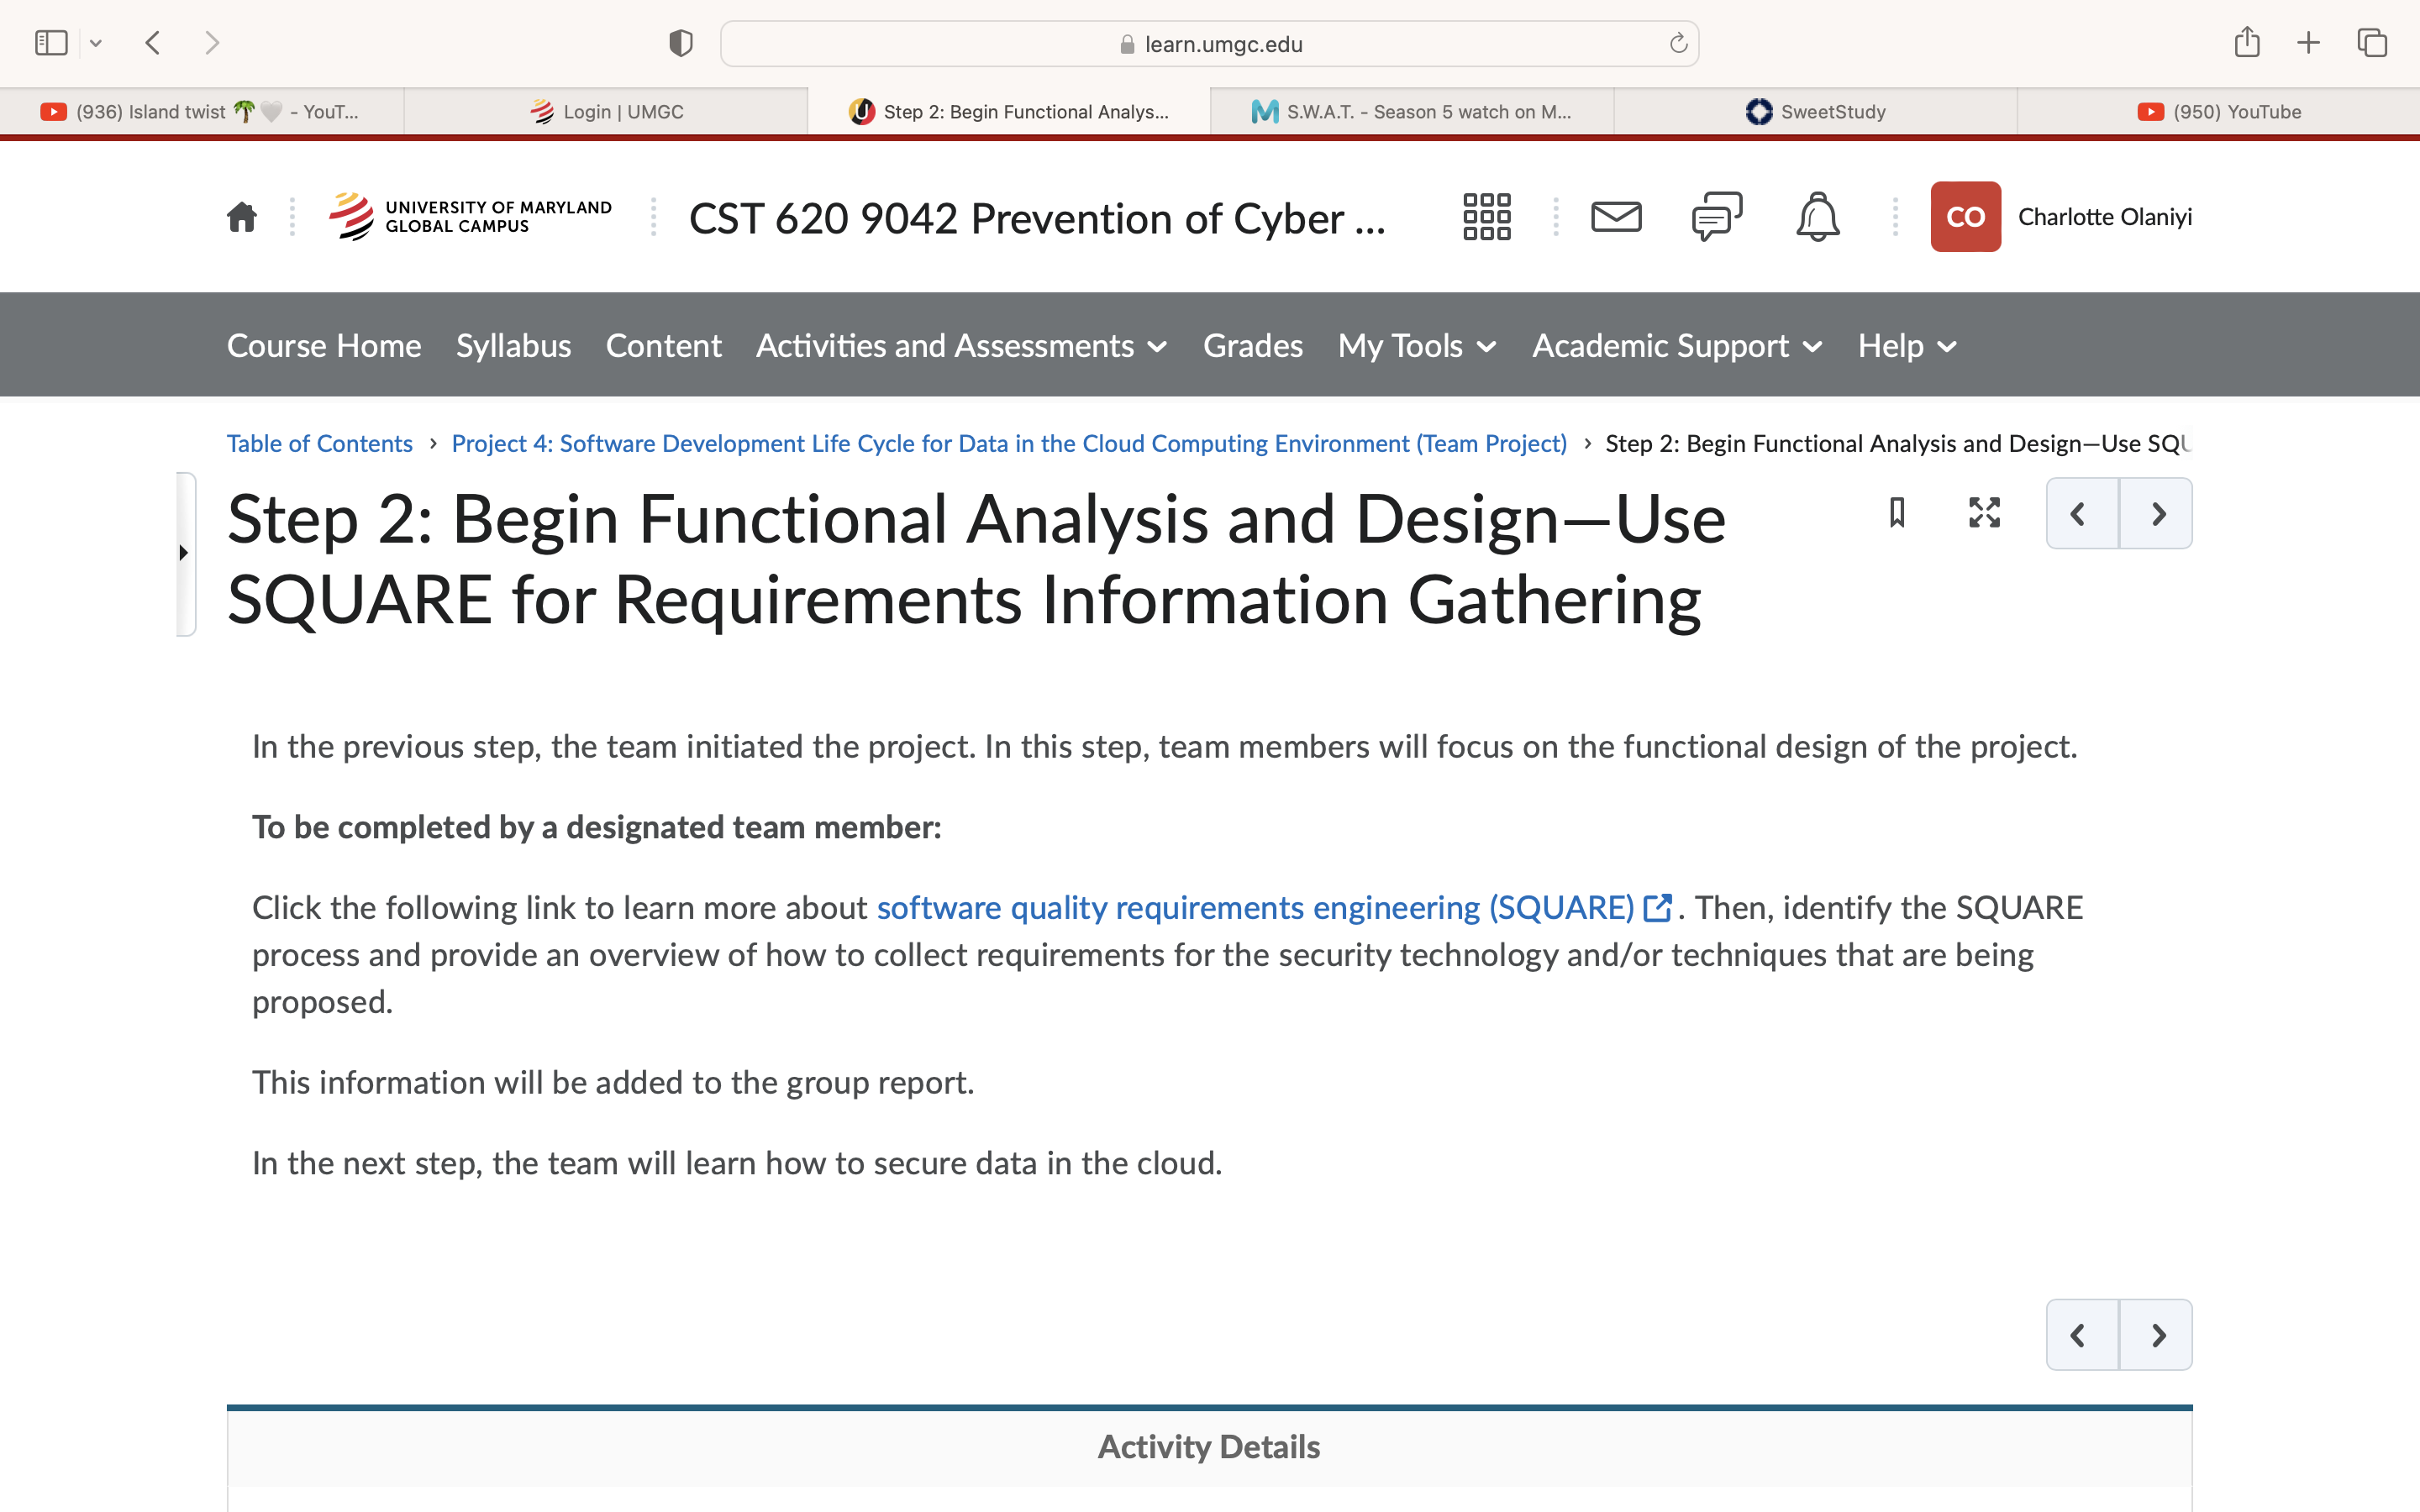Open the Content nav item
The height and width of the screenshot is (1512, 2420).
click(x=663, y=346)
